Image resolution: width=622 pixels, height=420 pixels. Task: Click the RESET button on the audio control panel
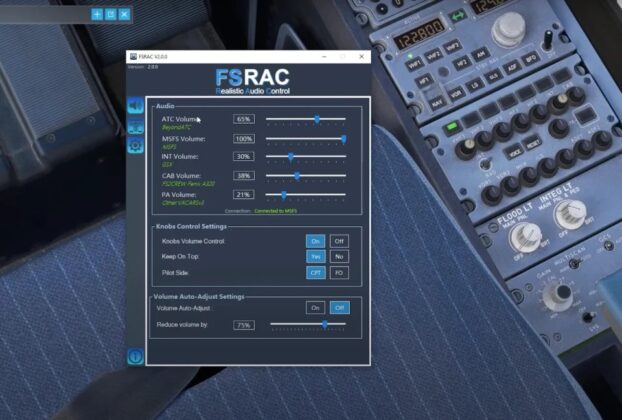tap(533, 143)
